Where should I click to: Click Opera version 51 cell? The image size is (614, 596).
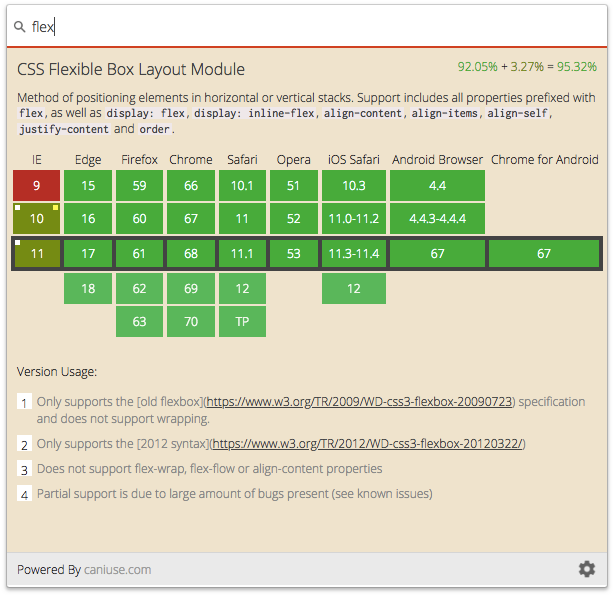point(294,185)
